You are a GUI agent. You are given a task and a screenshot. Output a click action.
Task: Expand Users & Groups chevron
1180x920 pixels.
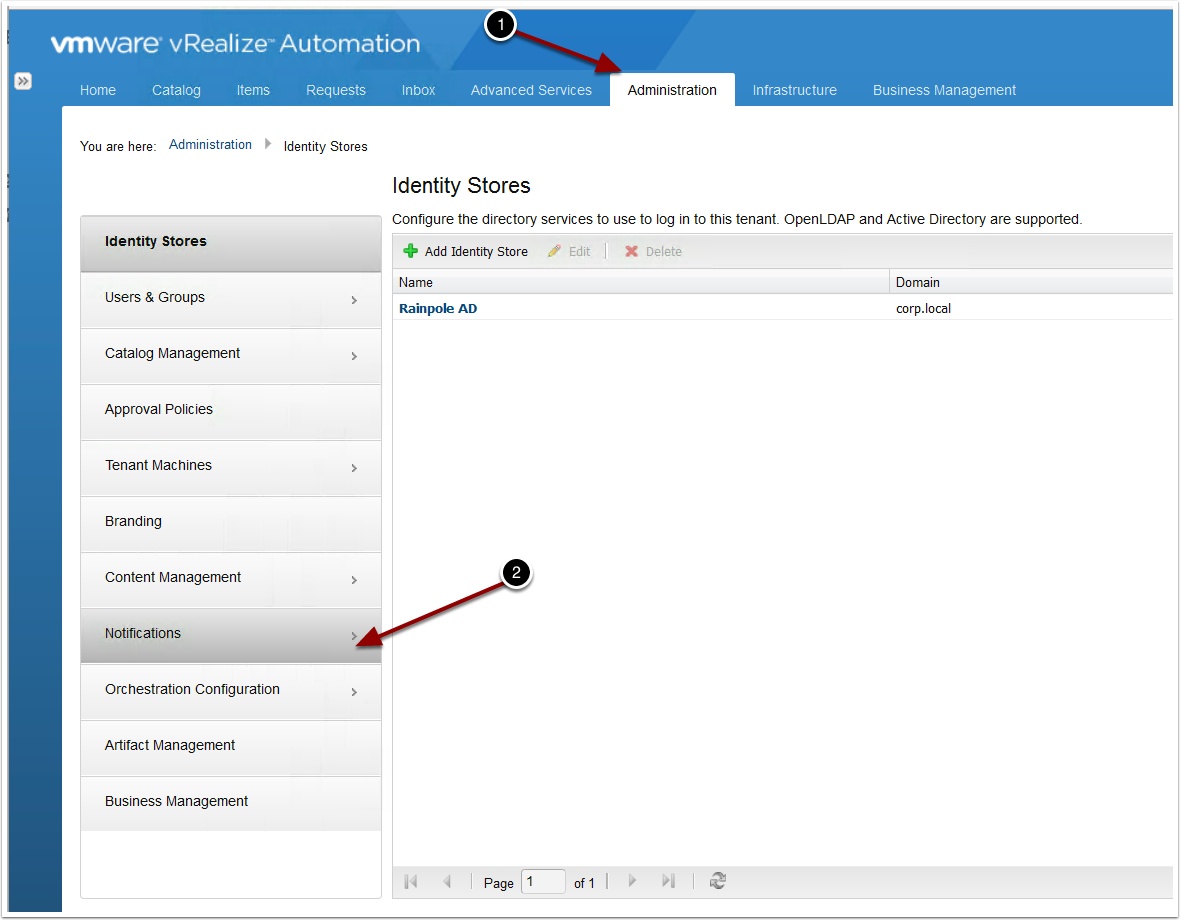(354, 300)
